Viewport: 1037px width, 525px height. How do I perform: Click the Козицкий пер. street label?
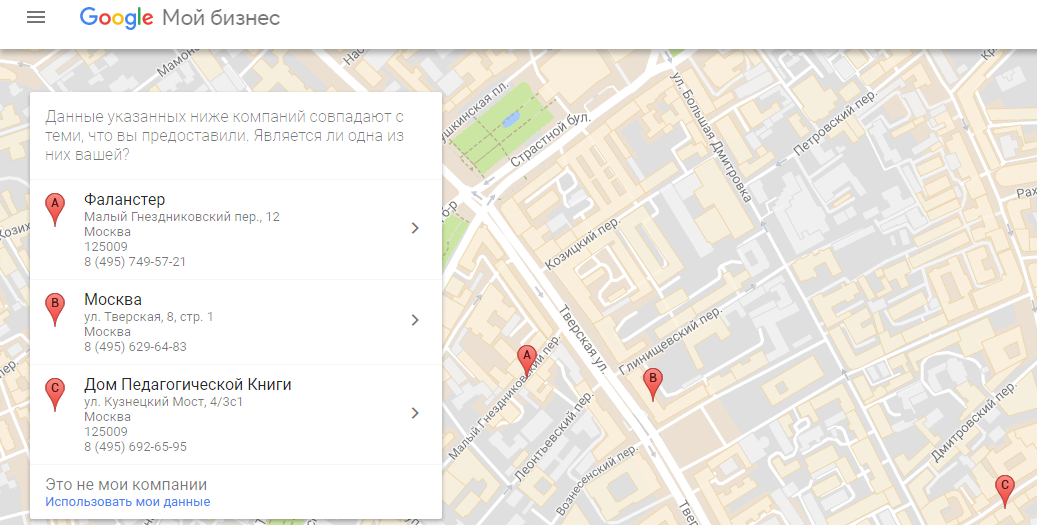tap(583, 244)
